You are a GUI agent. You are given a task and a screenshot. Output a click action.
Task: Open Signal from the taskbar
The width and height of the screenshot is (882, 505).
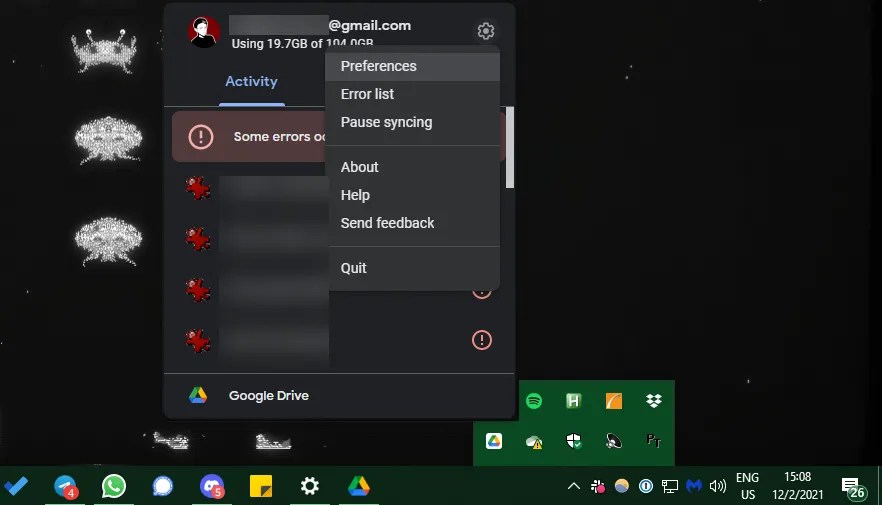[x=163, y=486]
